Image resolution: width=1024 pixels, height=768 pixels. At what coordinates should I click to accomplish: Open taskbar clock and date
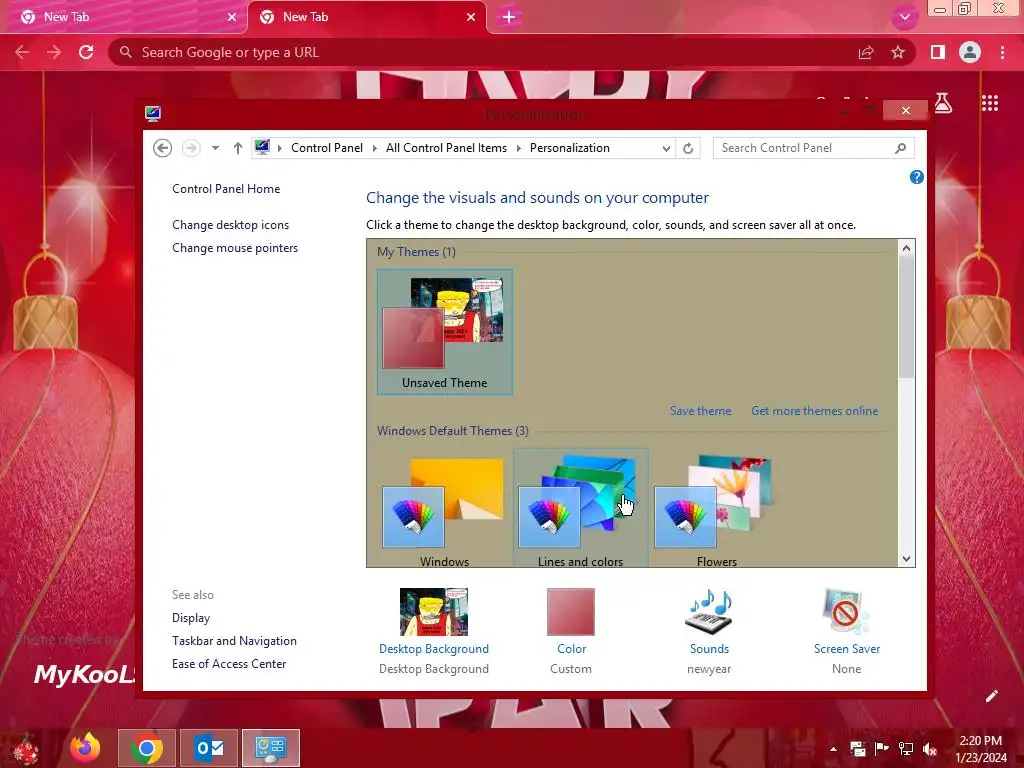point(980,749)
